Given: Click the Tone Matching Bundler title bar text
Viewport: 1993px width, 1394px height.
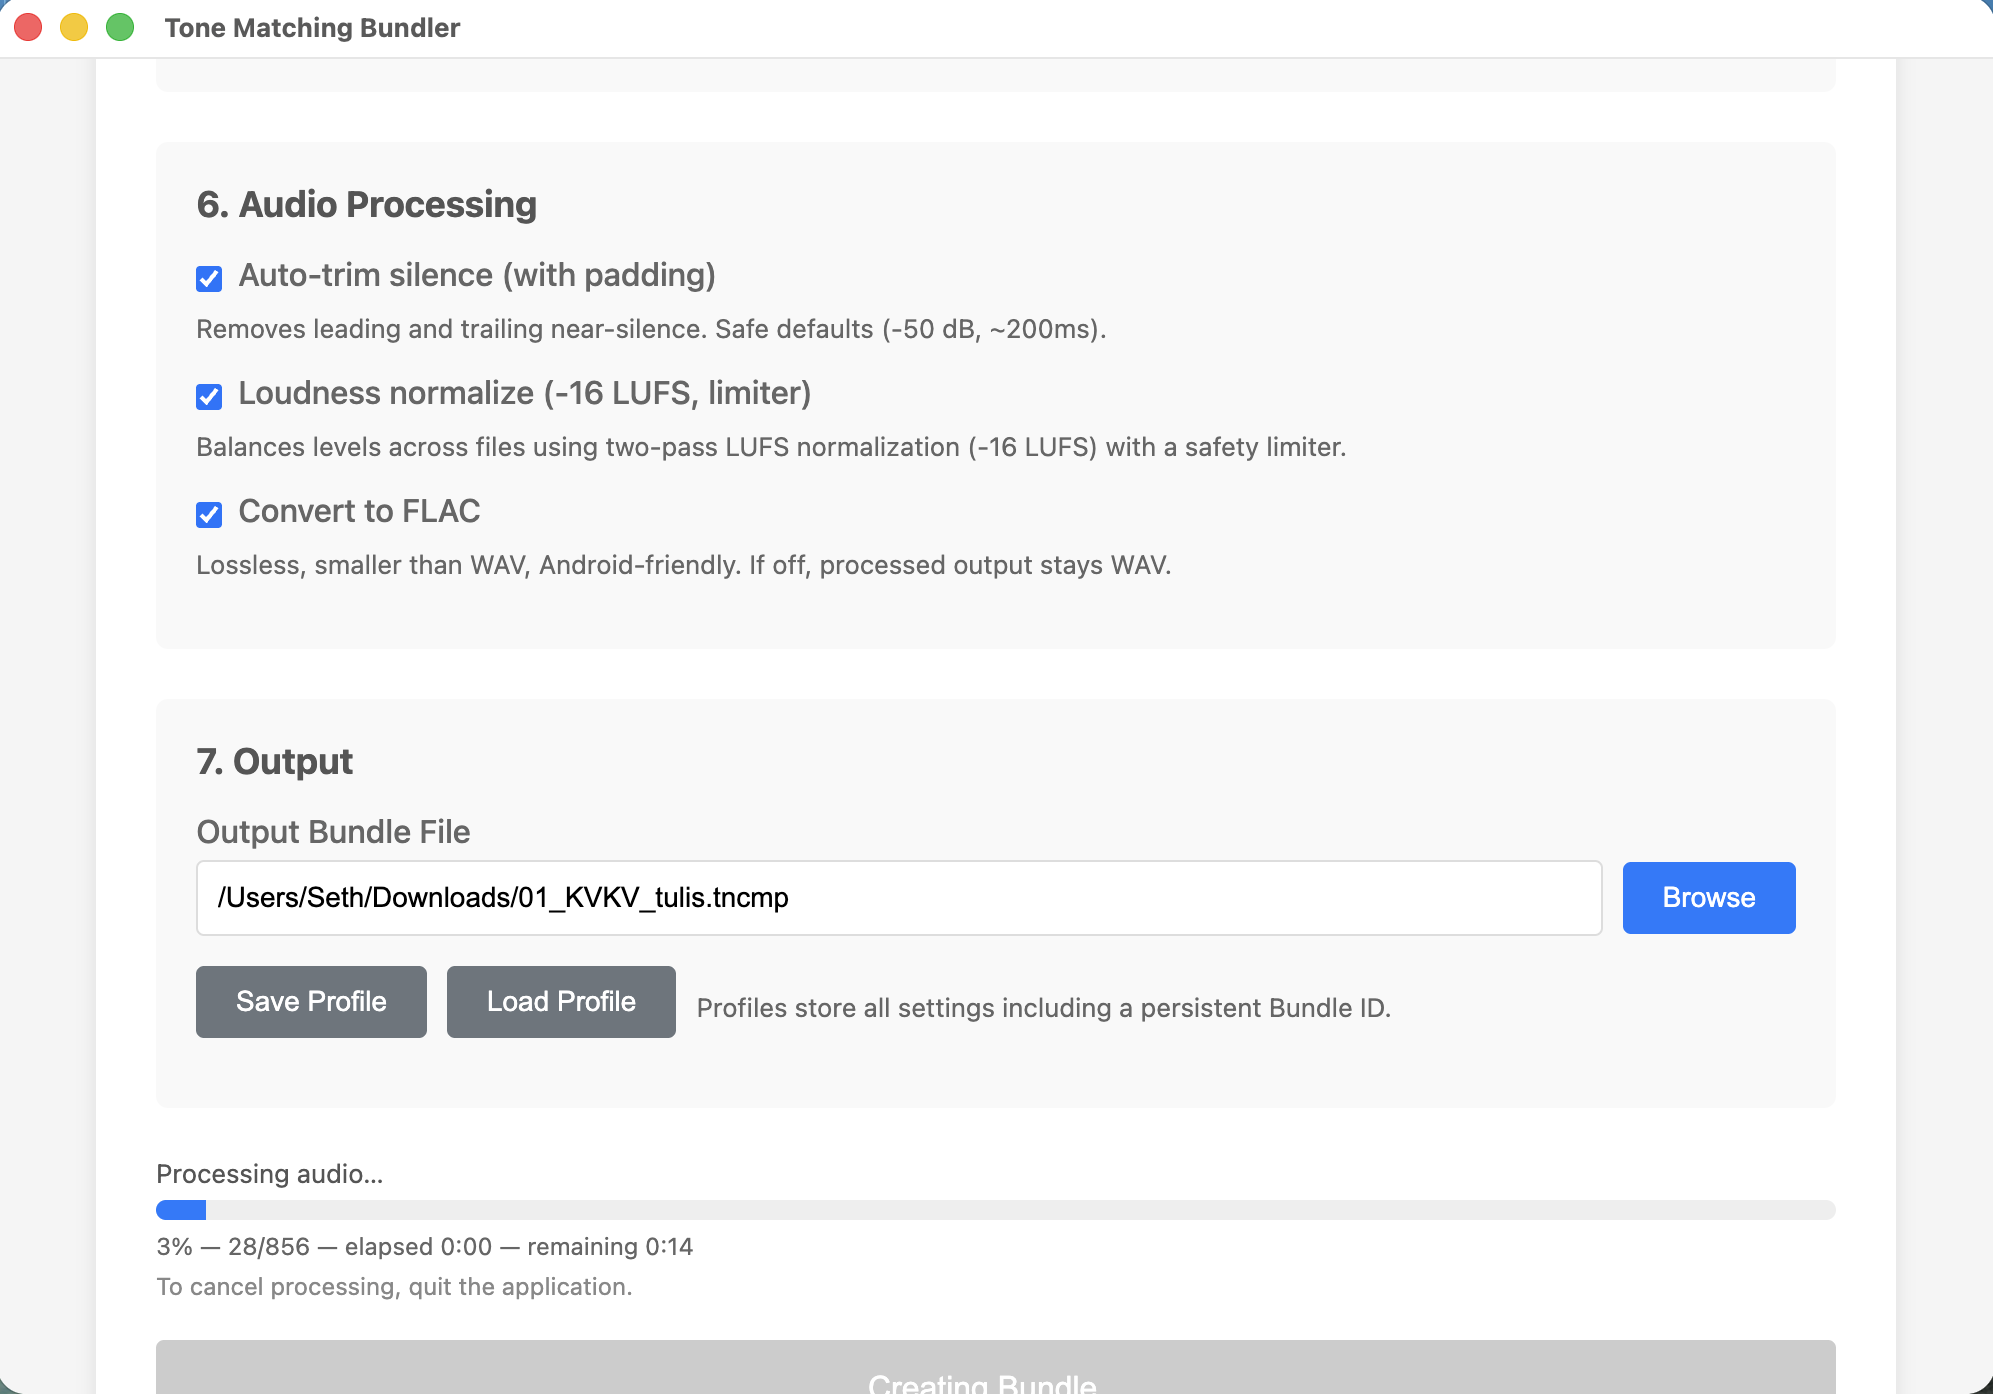Looking at the screenshot, I should 312,28.
